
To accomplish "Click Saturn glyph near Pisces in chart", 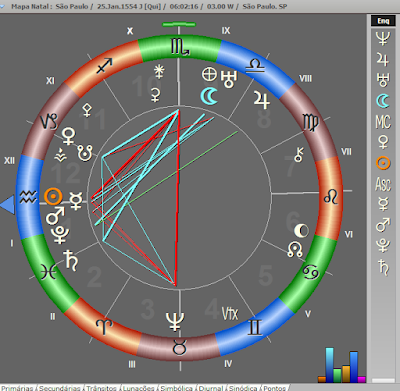I will click(71, 260).
